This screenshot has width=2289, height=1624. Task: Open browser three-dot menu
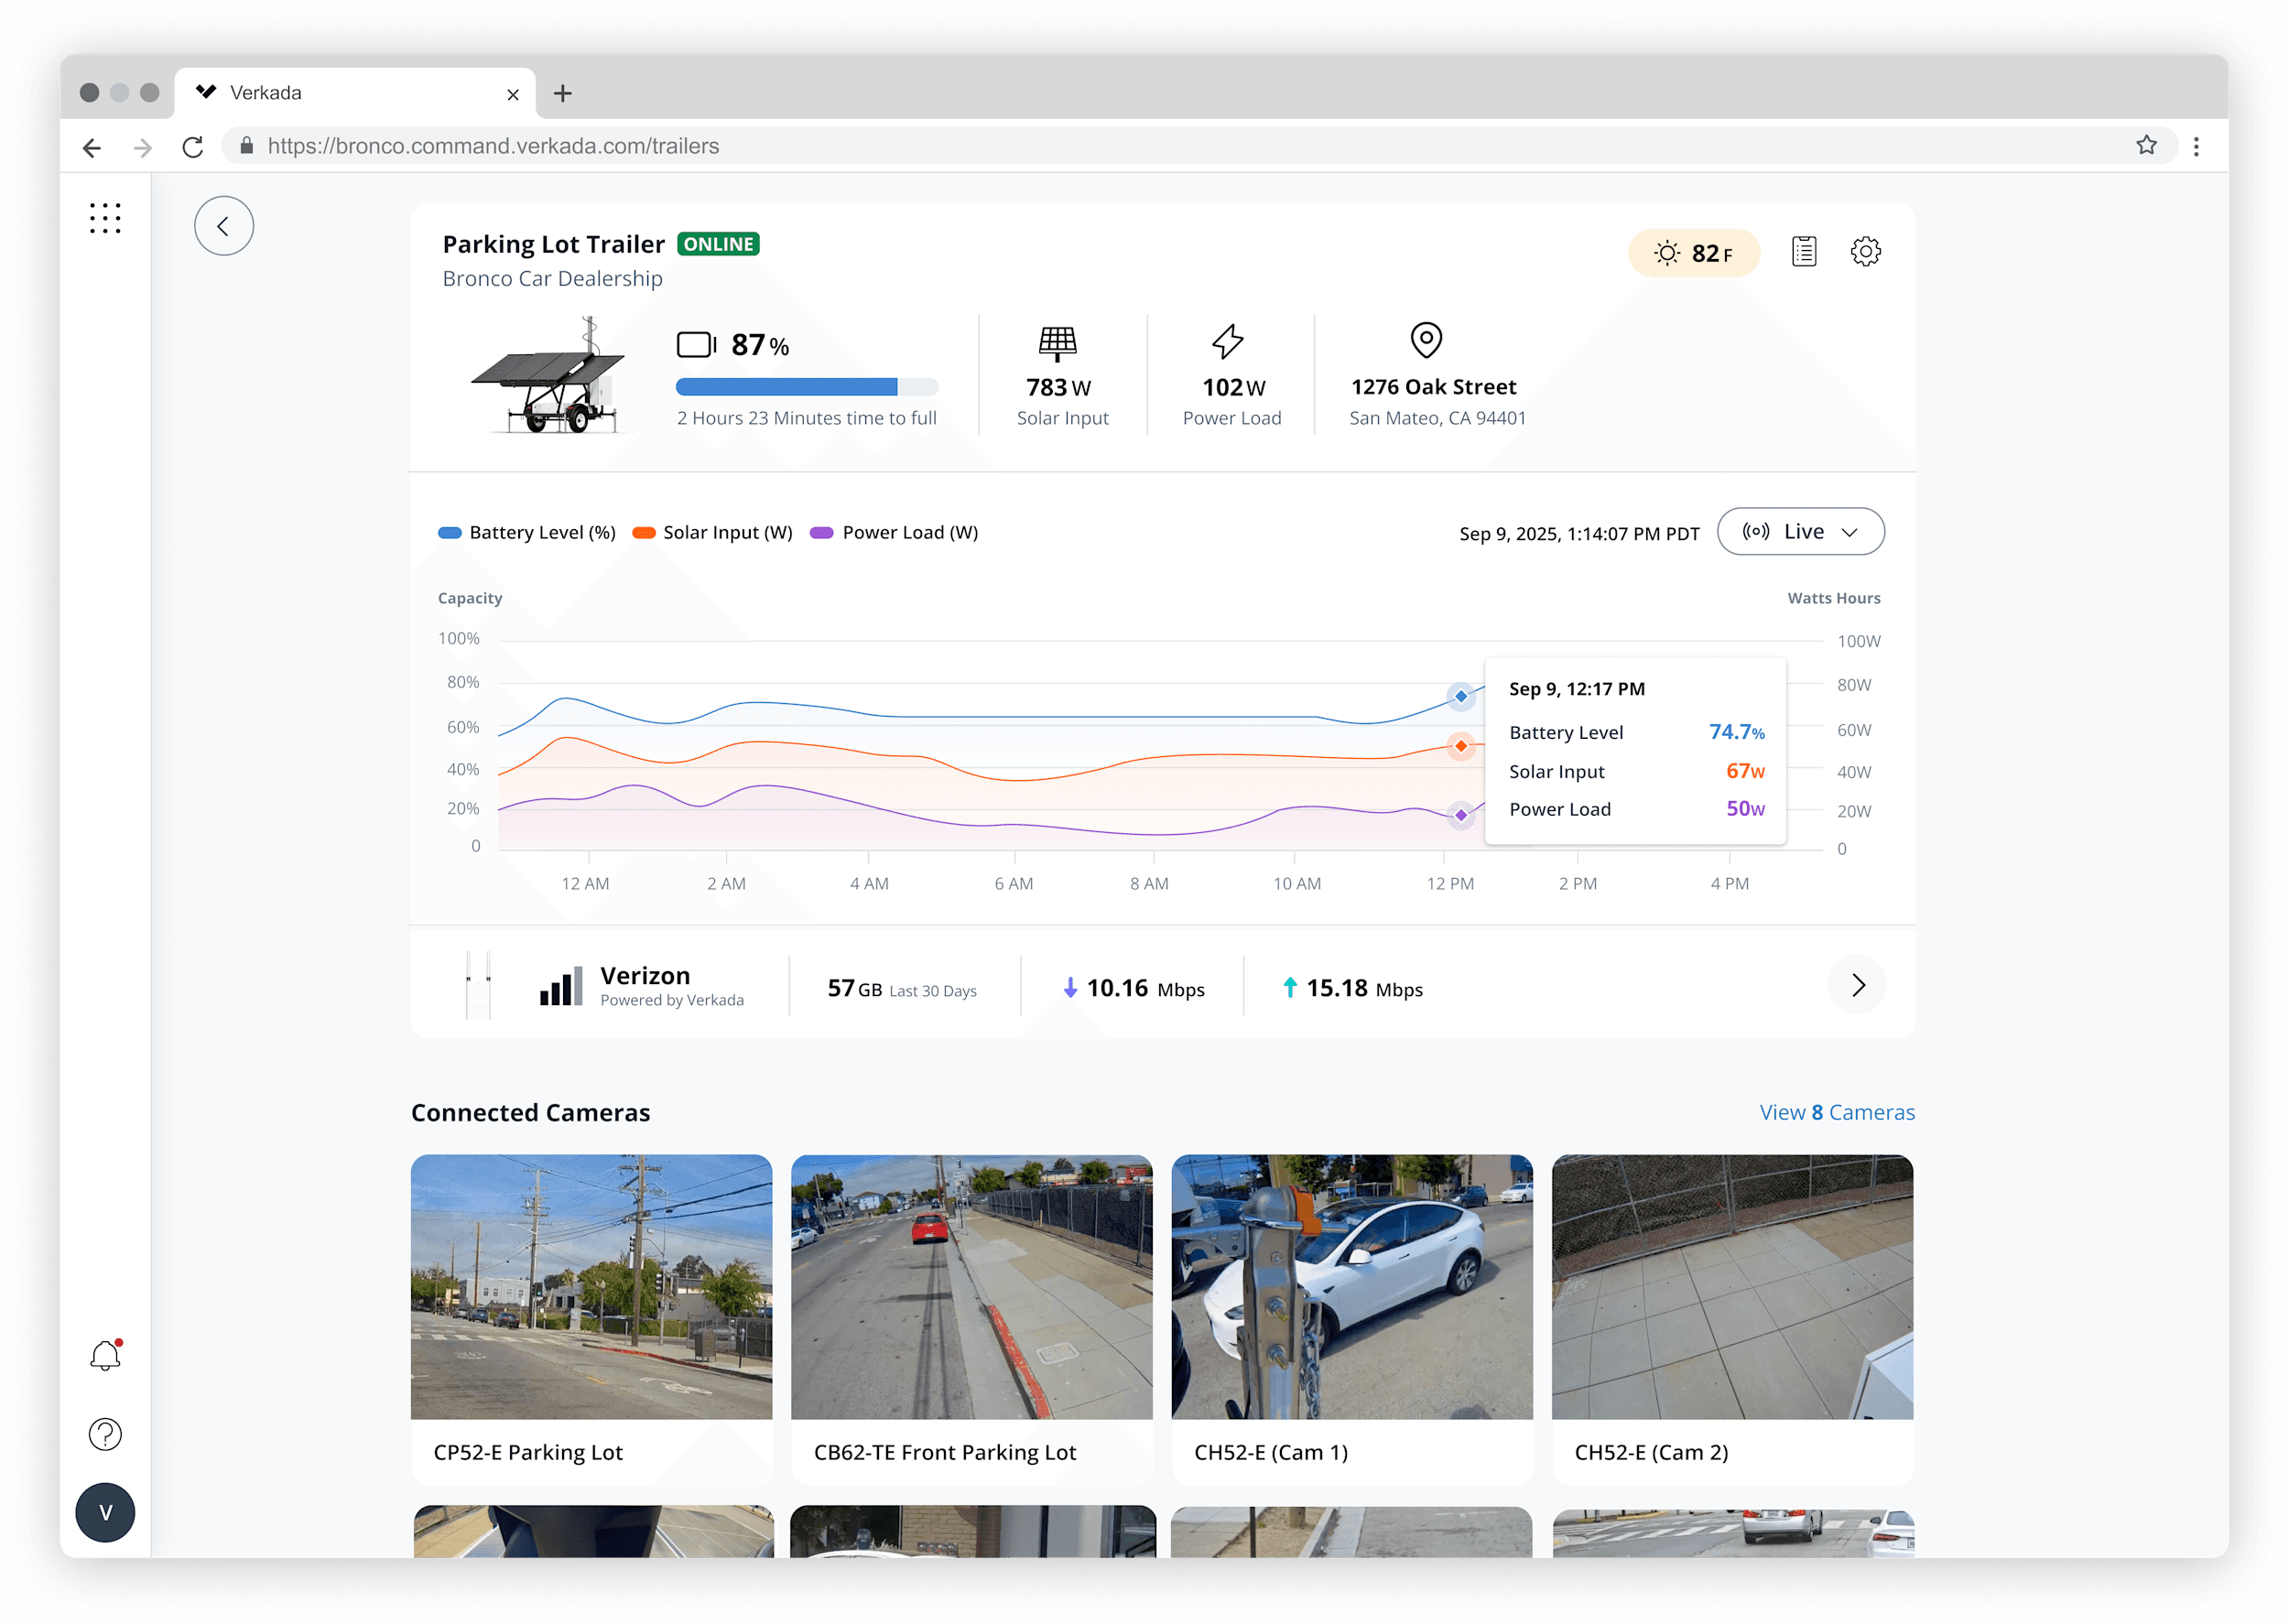2196,147
